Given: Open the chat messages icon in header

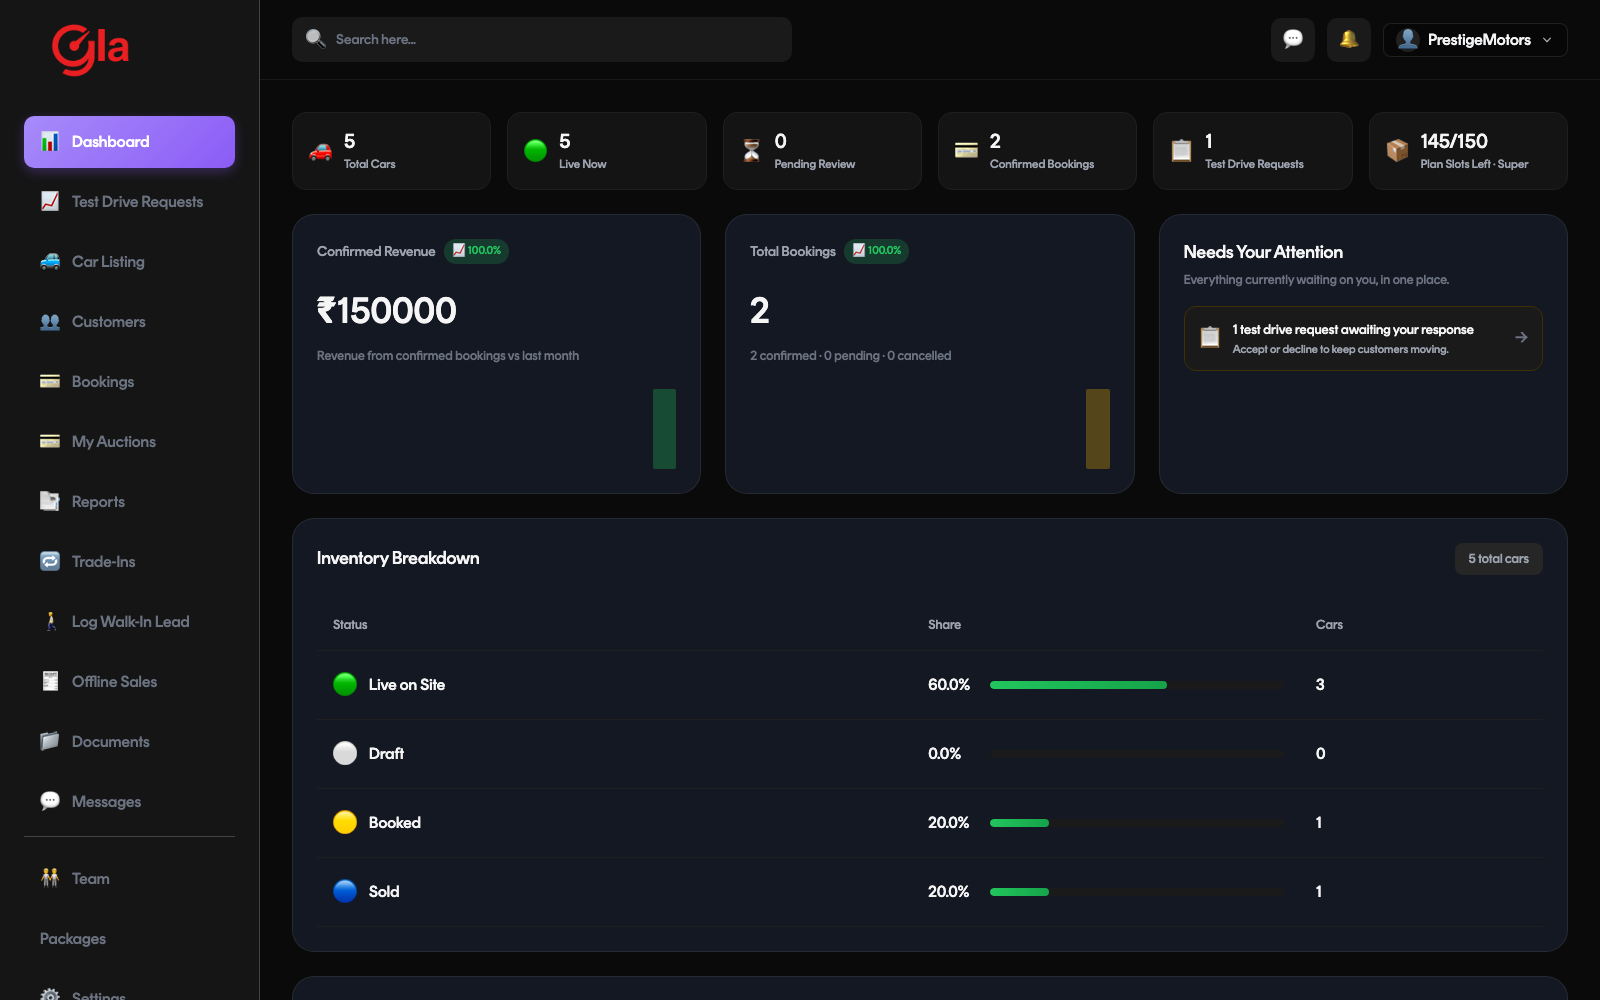Looking at the screenshot, I should (1293, 40).
